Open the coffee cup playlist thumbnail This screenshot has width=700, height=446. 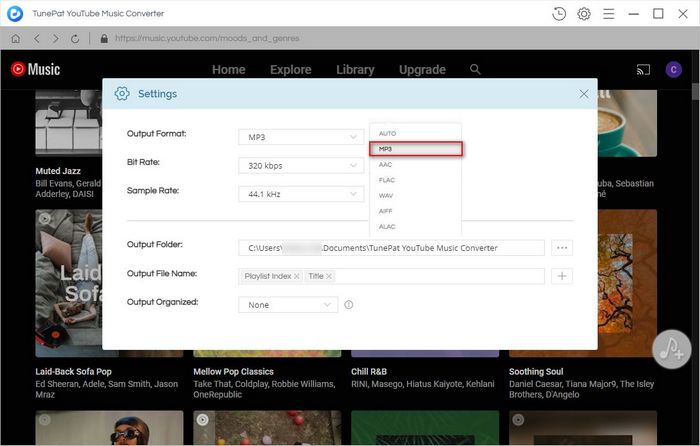point(627,123)
